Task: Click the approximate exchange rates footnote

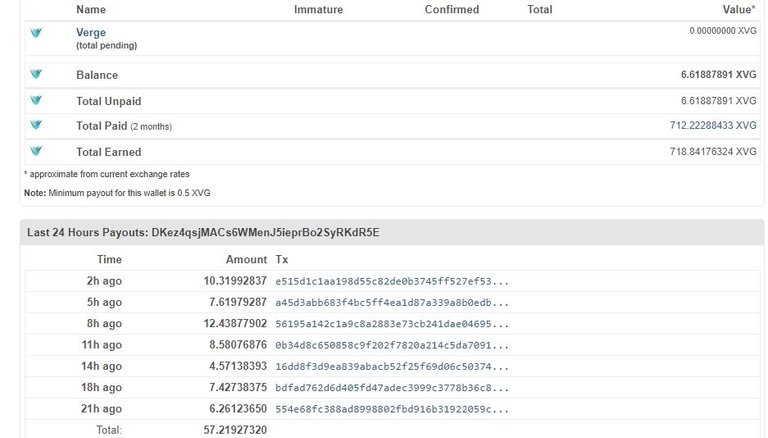Action: (x=107, y=174)
